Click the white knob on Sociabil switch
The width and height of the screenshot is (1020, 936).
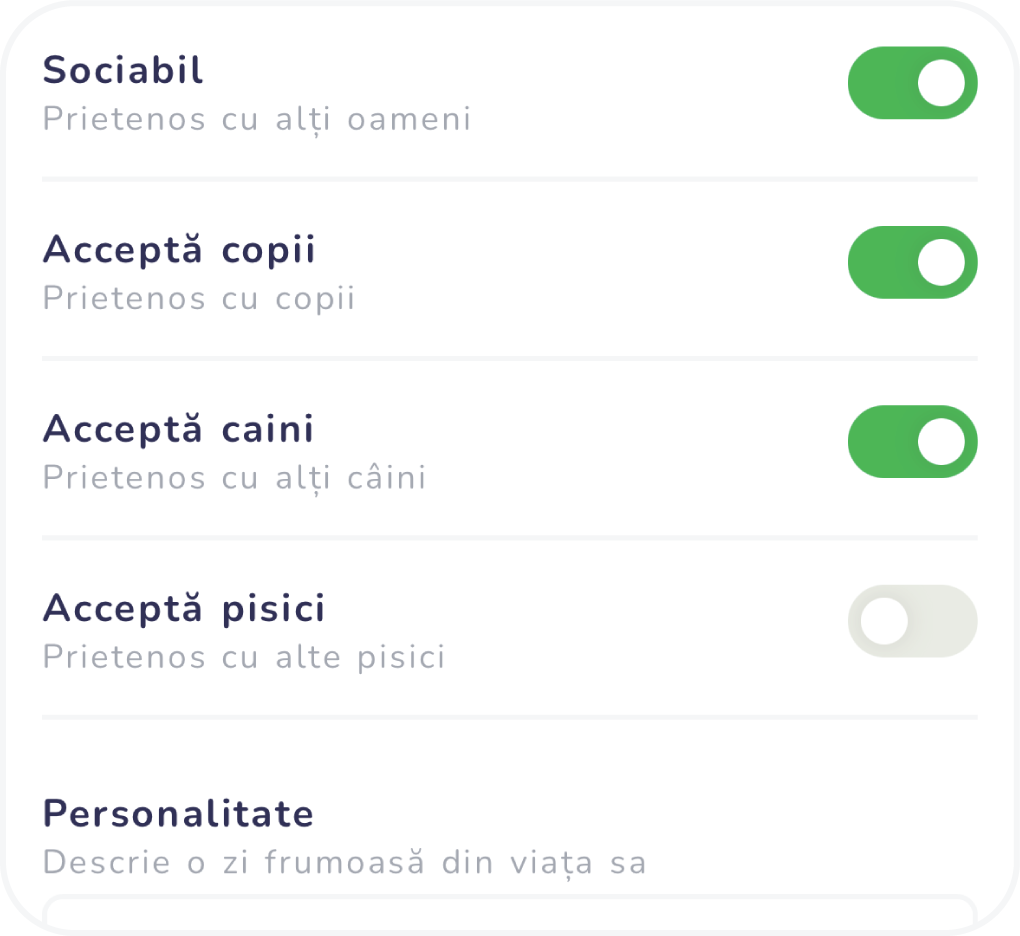pos(942,83)
